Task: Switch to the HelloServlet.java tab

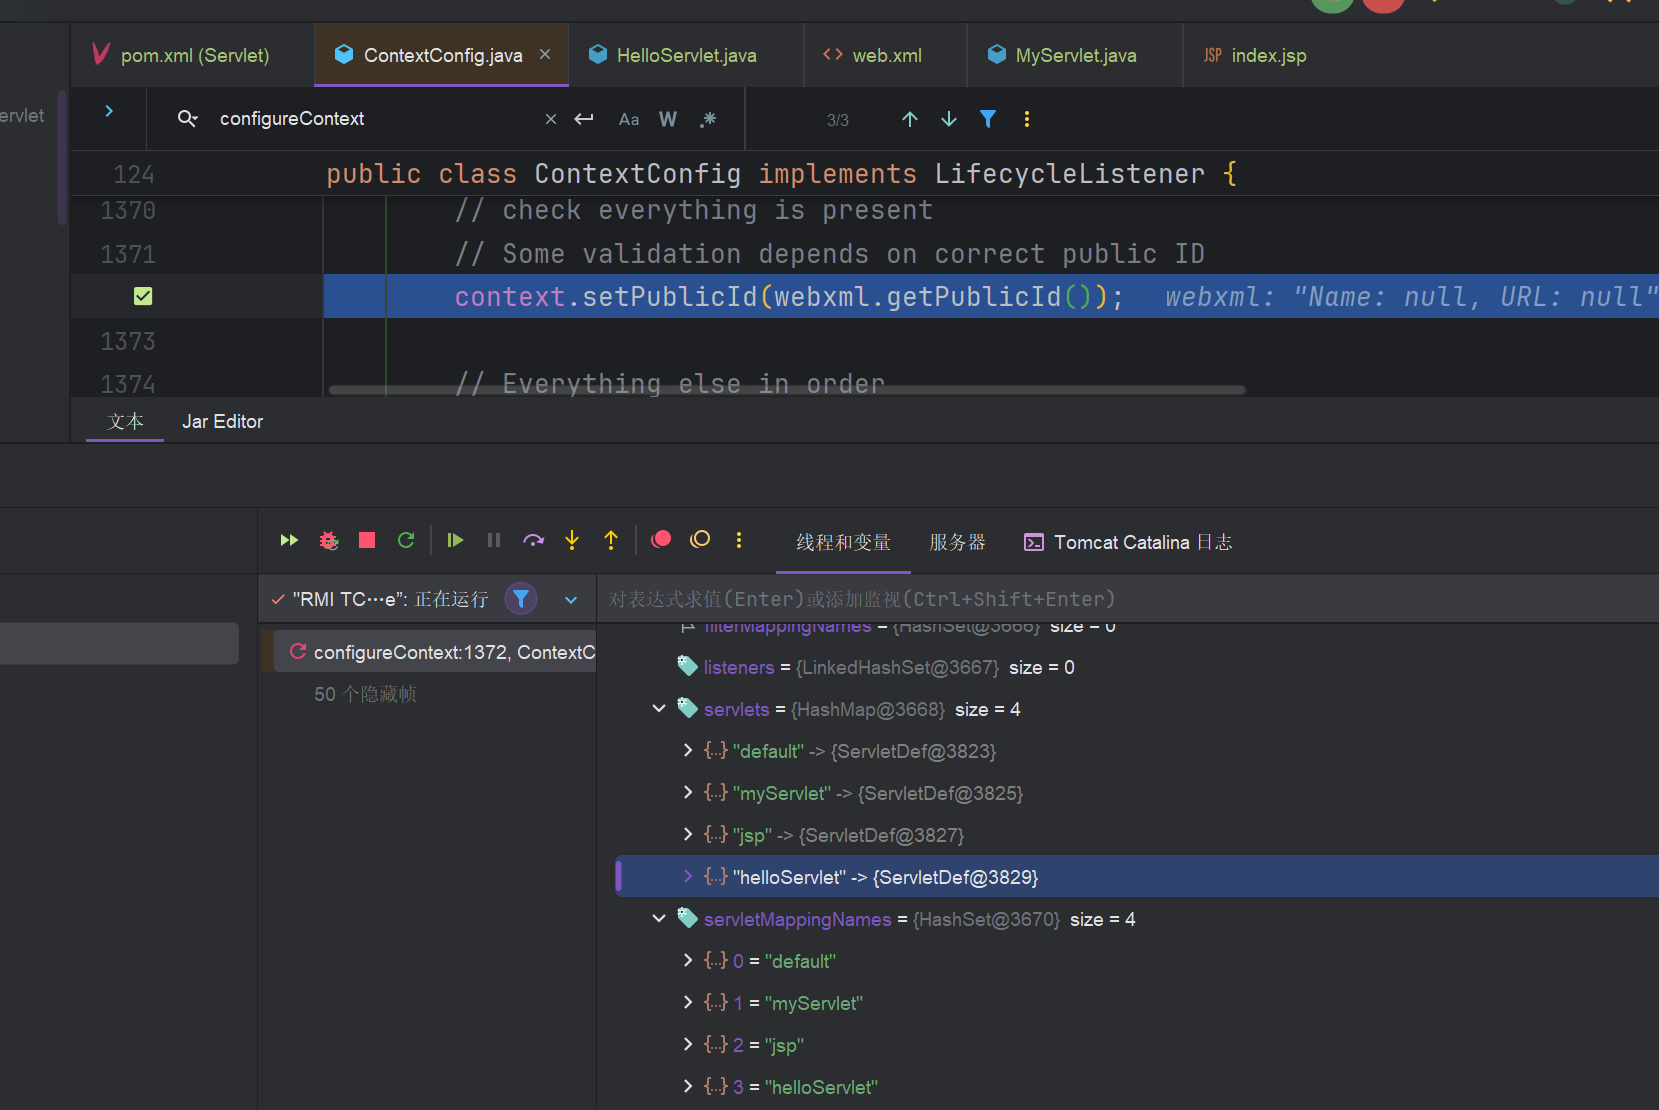Action: click(686, 56)
